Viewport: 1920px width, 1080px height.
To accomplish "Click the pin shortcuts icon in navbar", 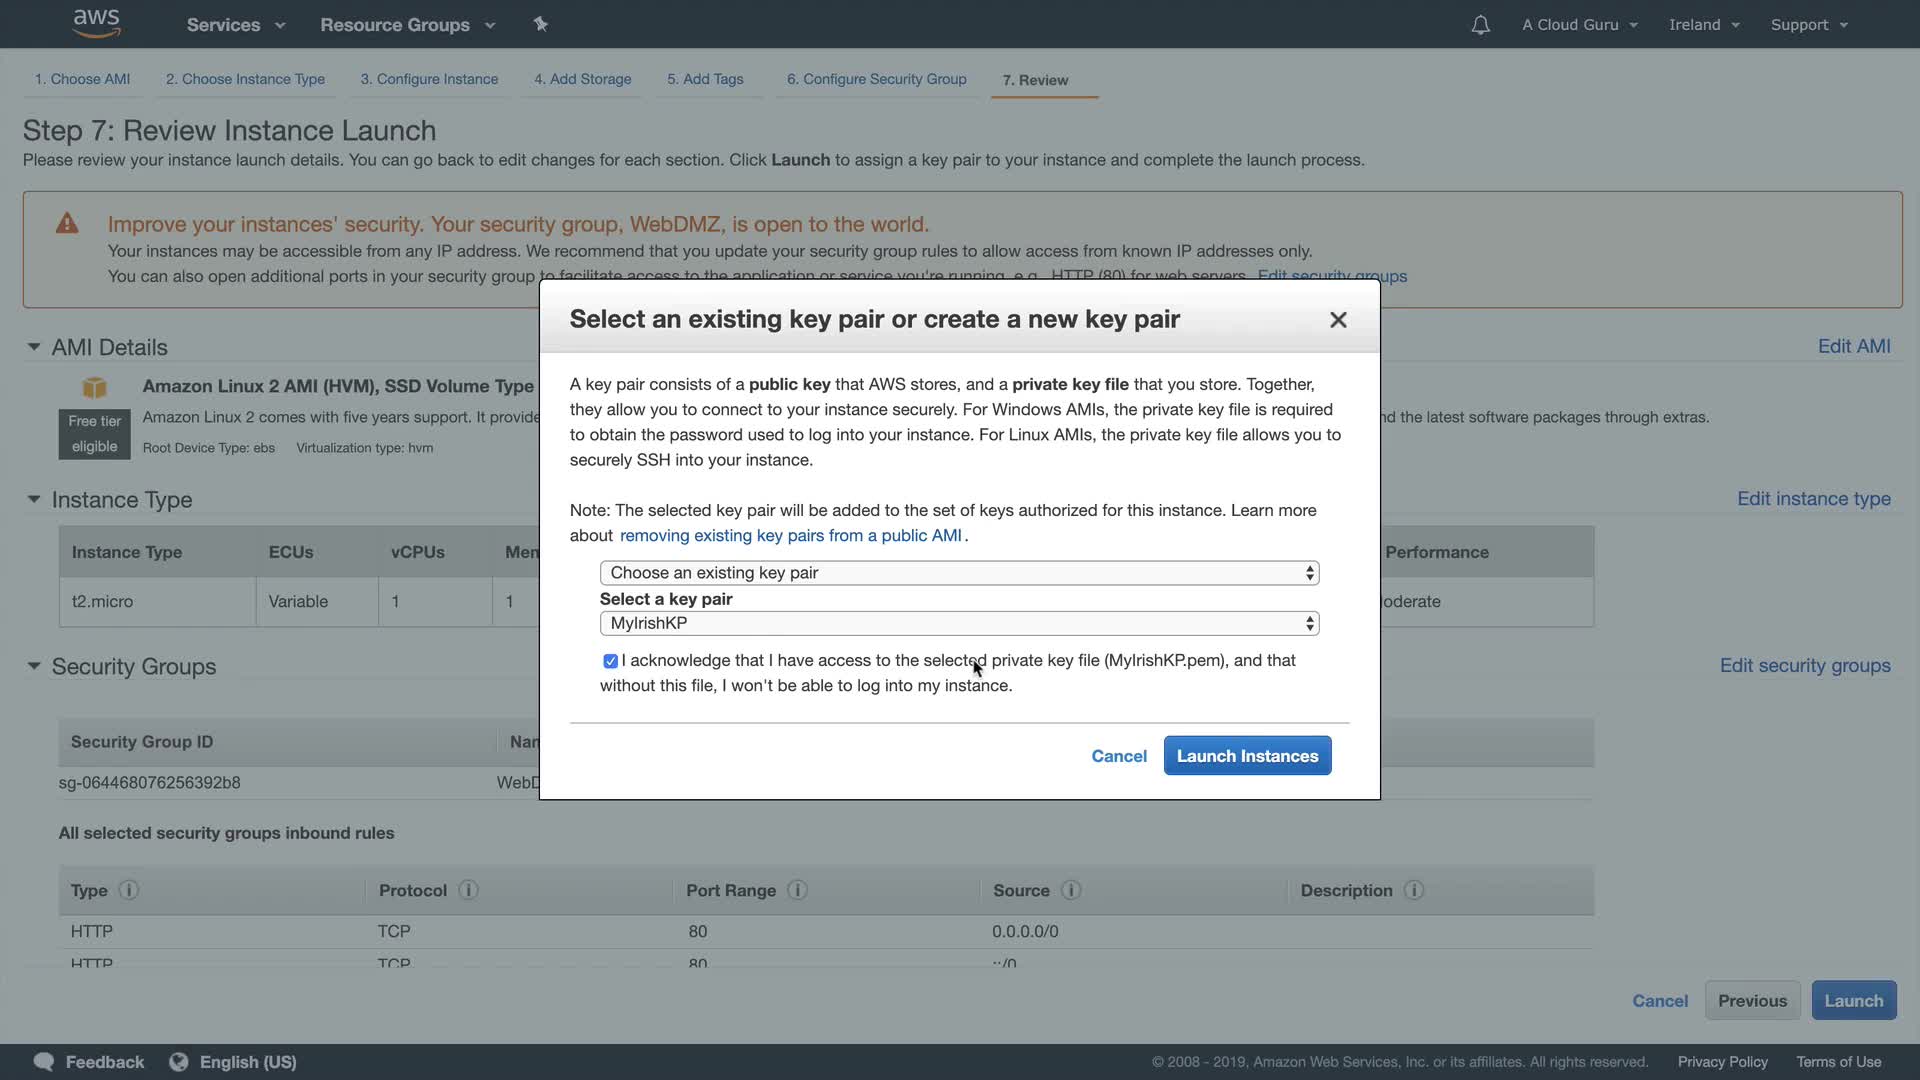I will (541, 24).
